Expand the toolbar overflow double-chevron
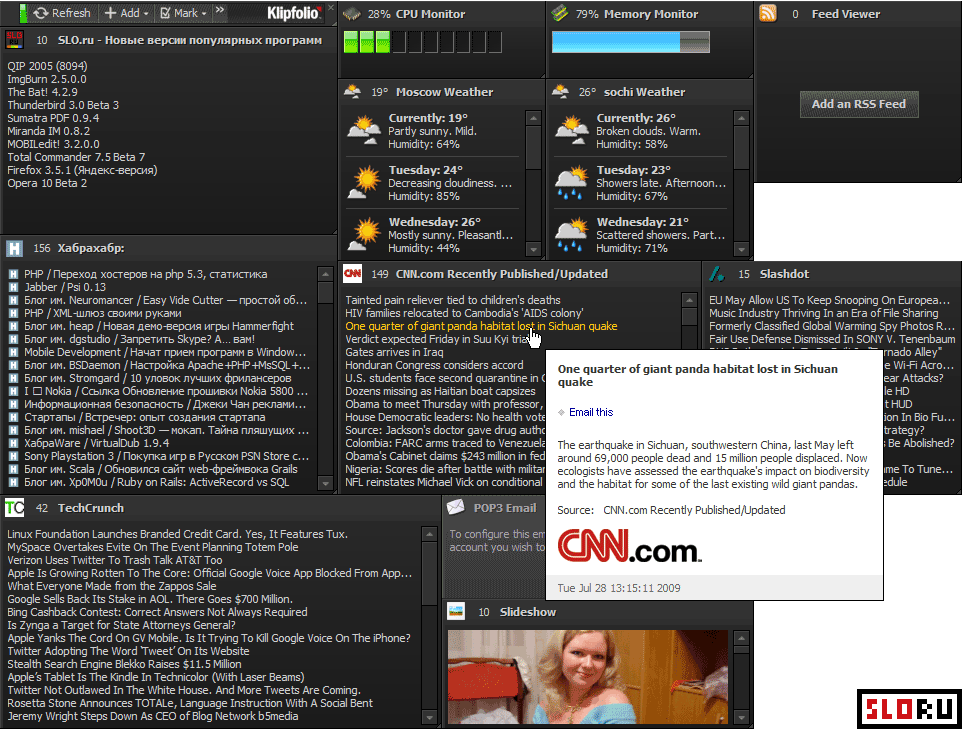Screen dimensions: 962x729 220,10
